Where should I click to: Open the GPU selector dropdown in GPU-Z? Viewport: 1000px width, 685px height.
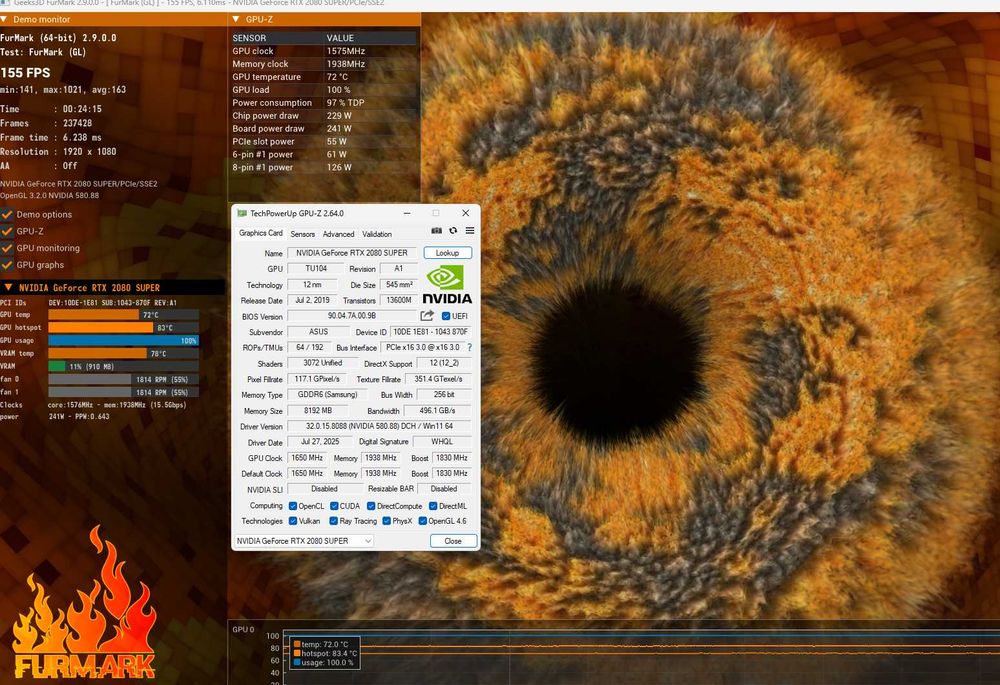[304, 541]
